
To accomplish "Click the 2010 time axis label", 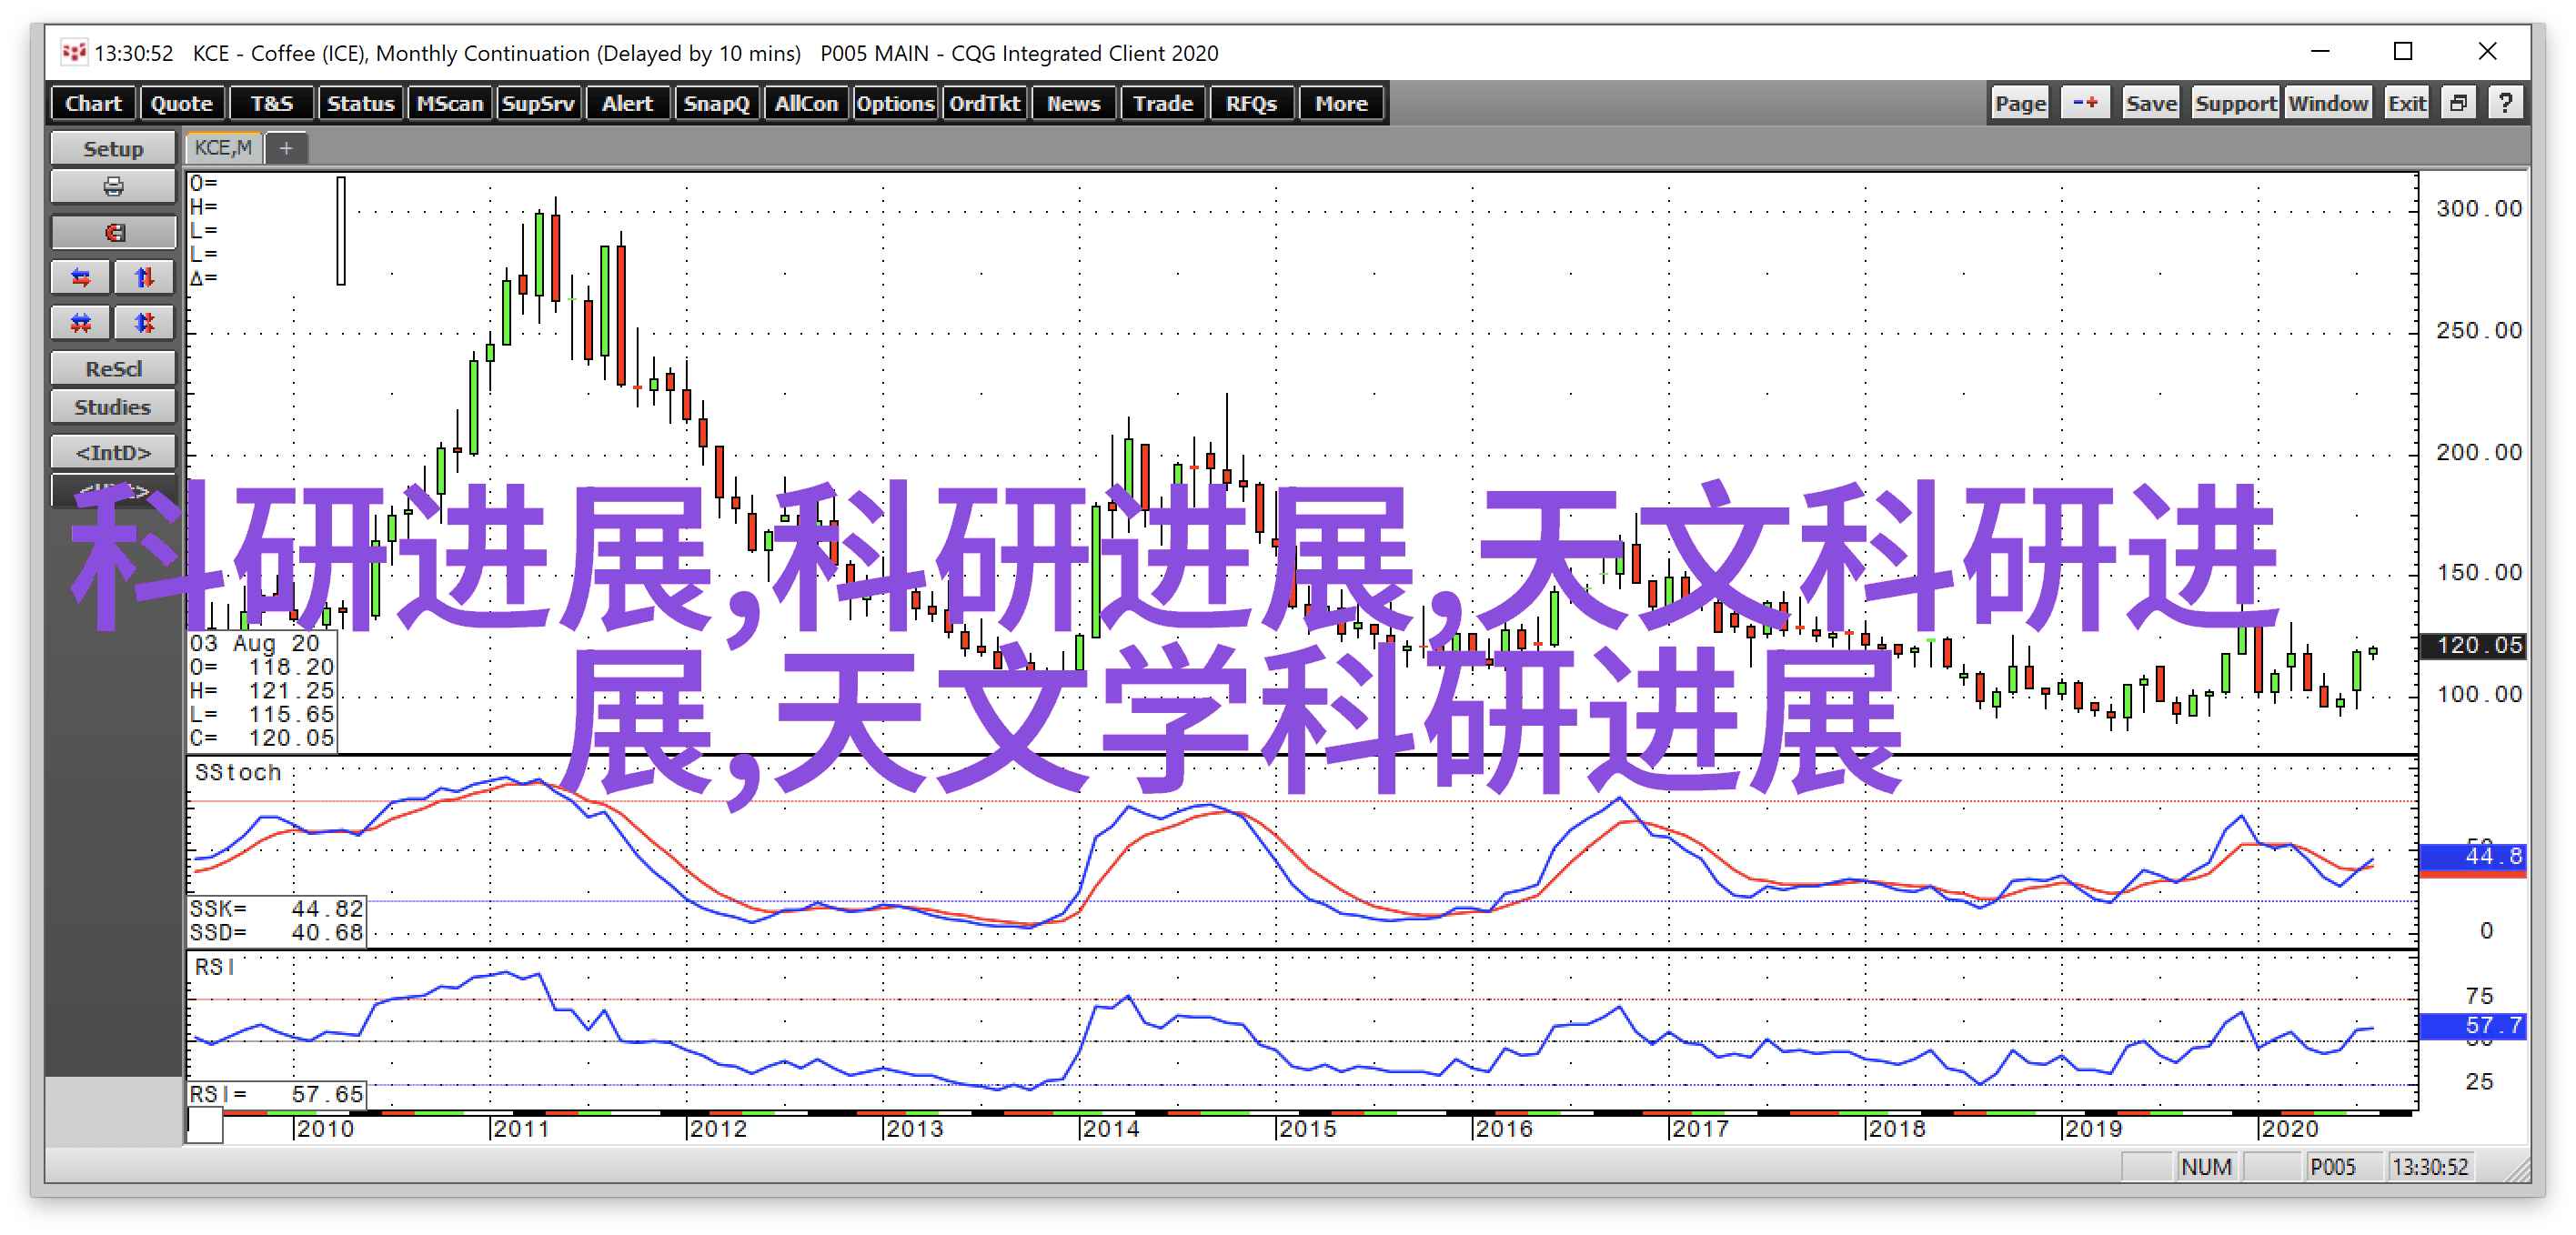I will tap(325, 1128).
